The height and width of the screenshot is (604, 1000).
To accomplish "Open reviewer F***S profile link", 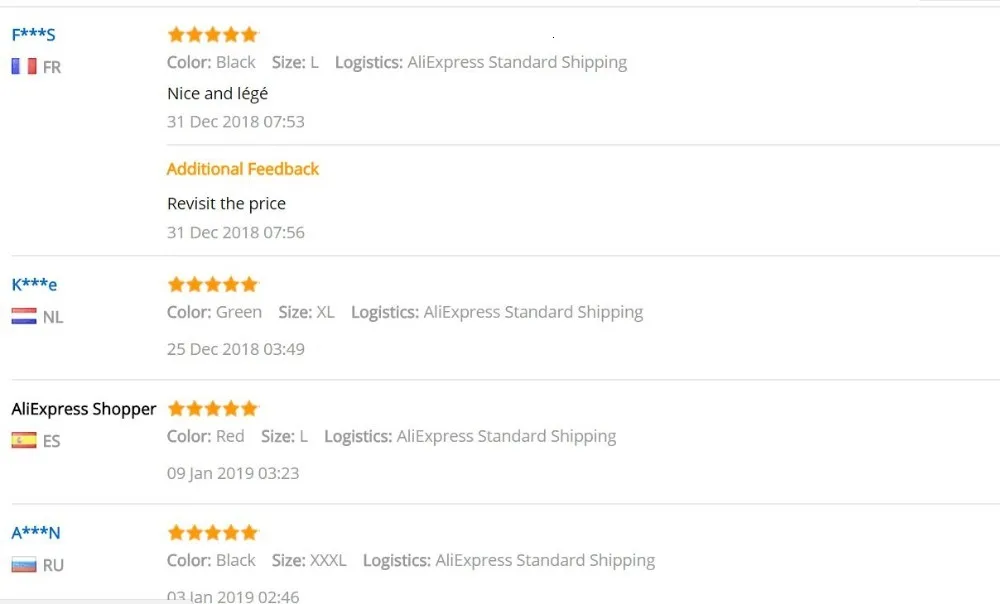I will tap(33, 34).
